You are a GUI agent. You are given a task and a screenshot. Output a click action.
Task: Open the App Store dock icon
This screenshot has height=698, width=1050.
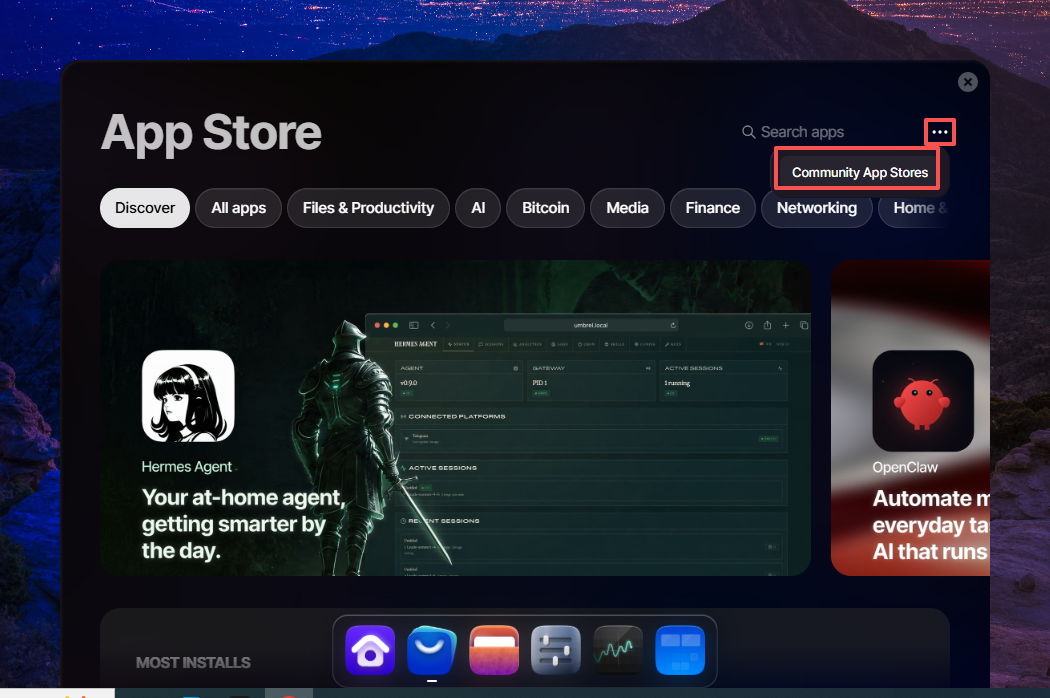pyautogui.click(x=432, y=650)
